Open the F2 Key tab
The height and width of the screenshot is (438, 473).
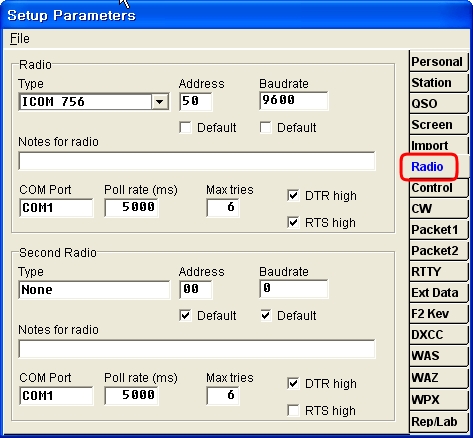[438, 314]
